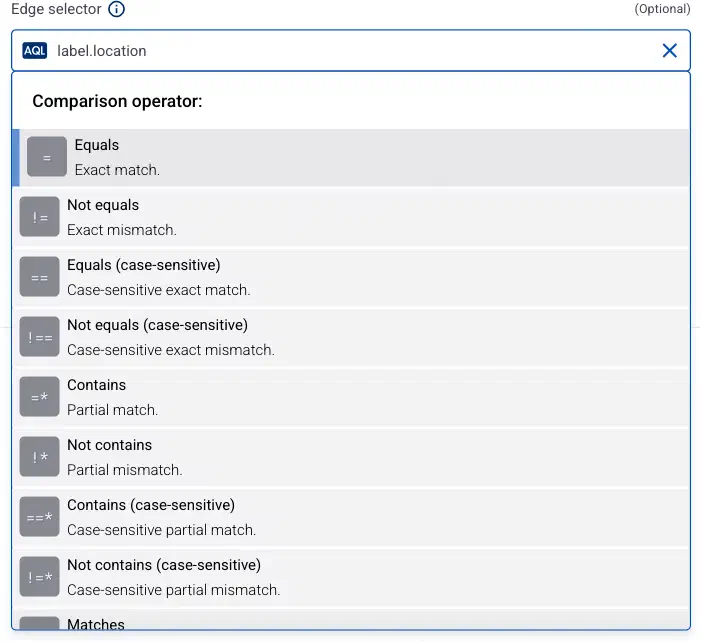Click the != symbol icon
702x643 pixels.
click(39, 217)
